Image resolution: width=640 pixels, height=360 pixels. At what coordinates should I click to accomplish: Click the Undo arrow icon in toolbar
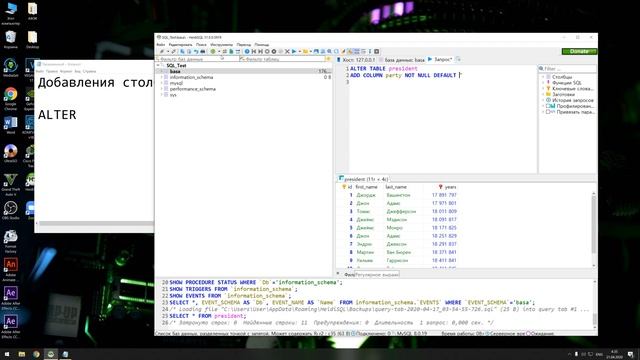point(196,51)
